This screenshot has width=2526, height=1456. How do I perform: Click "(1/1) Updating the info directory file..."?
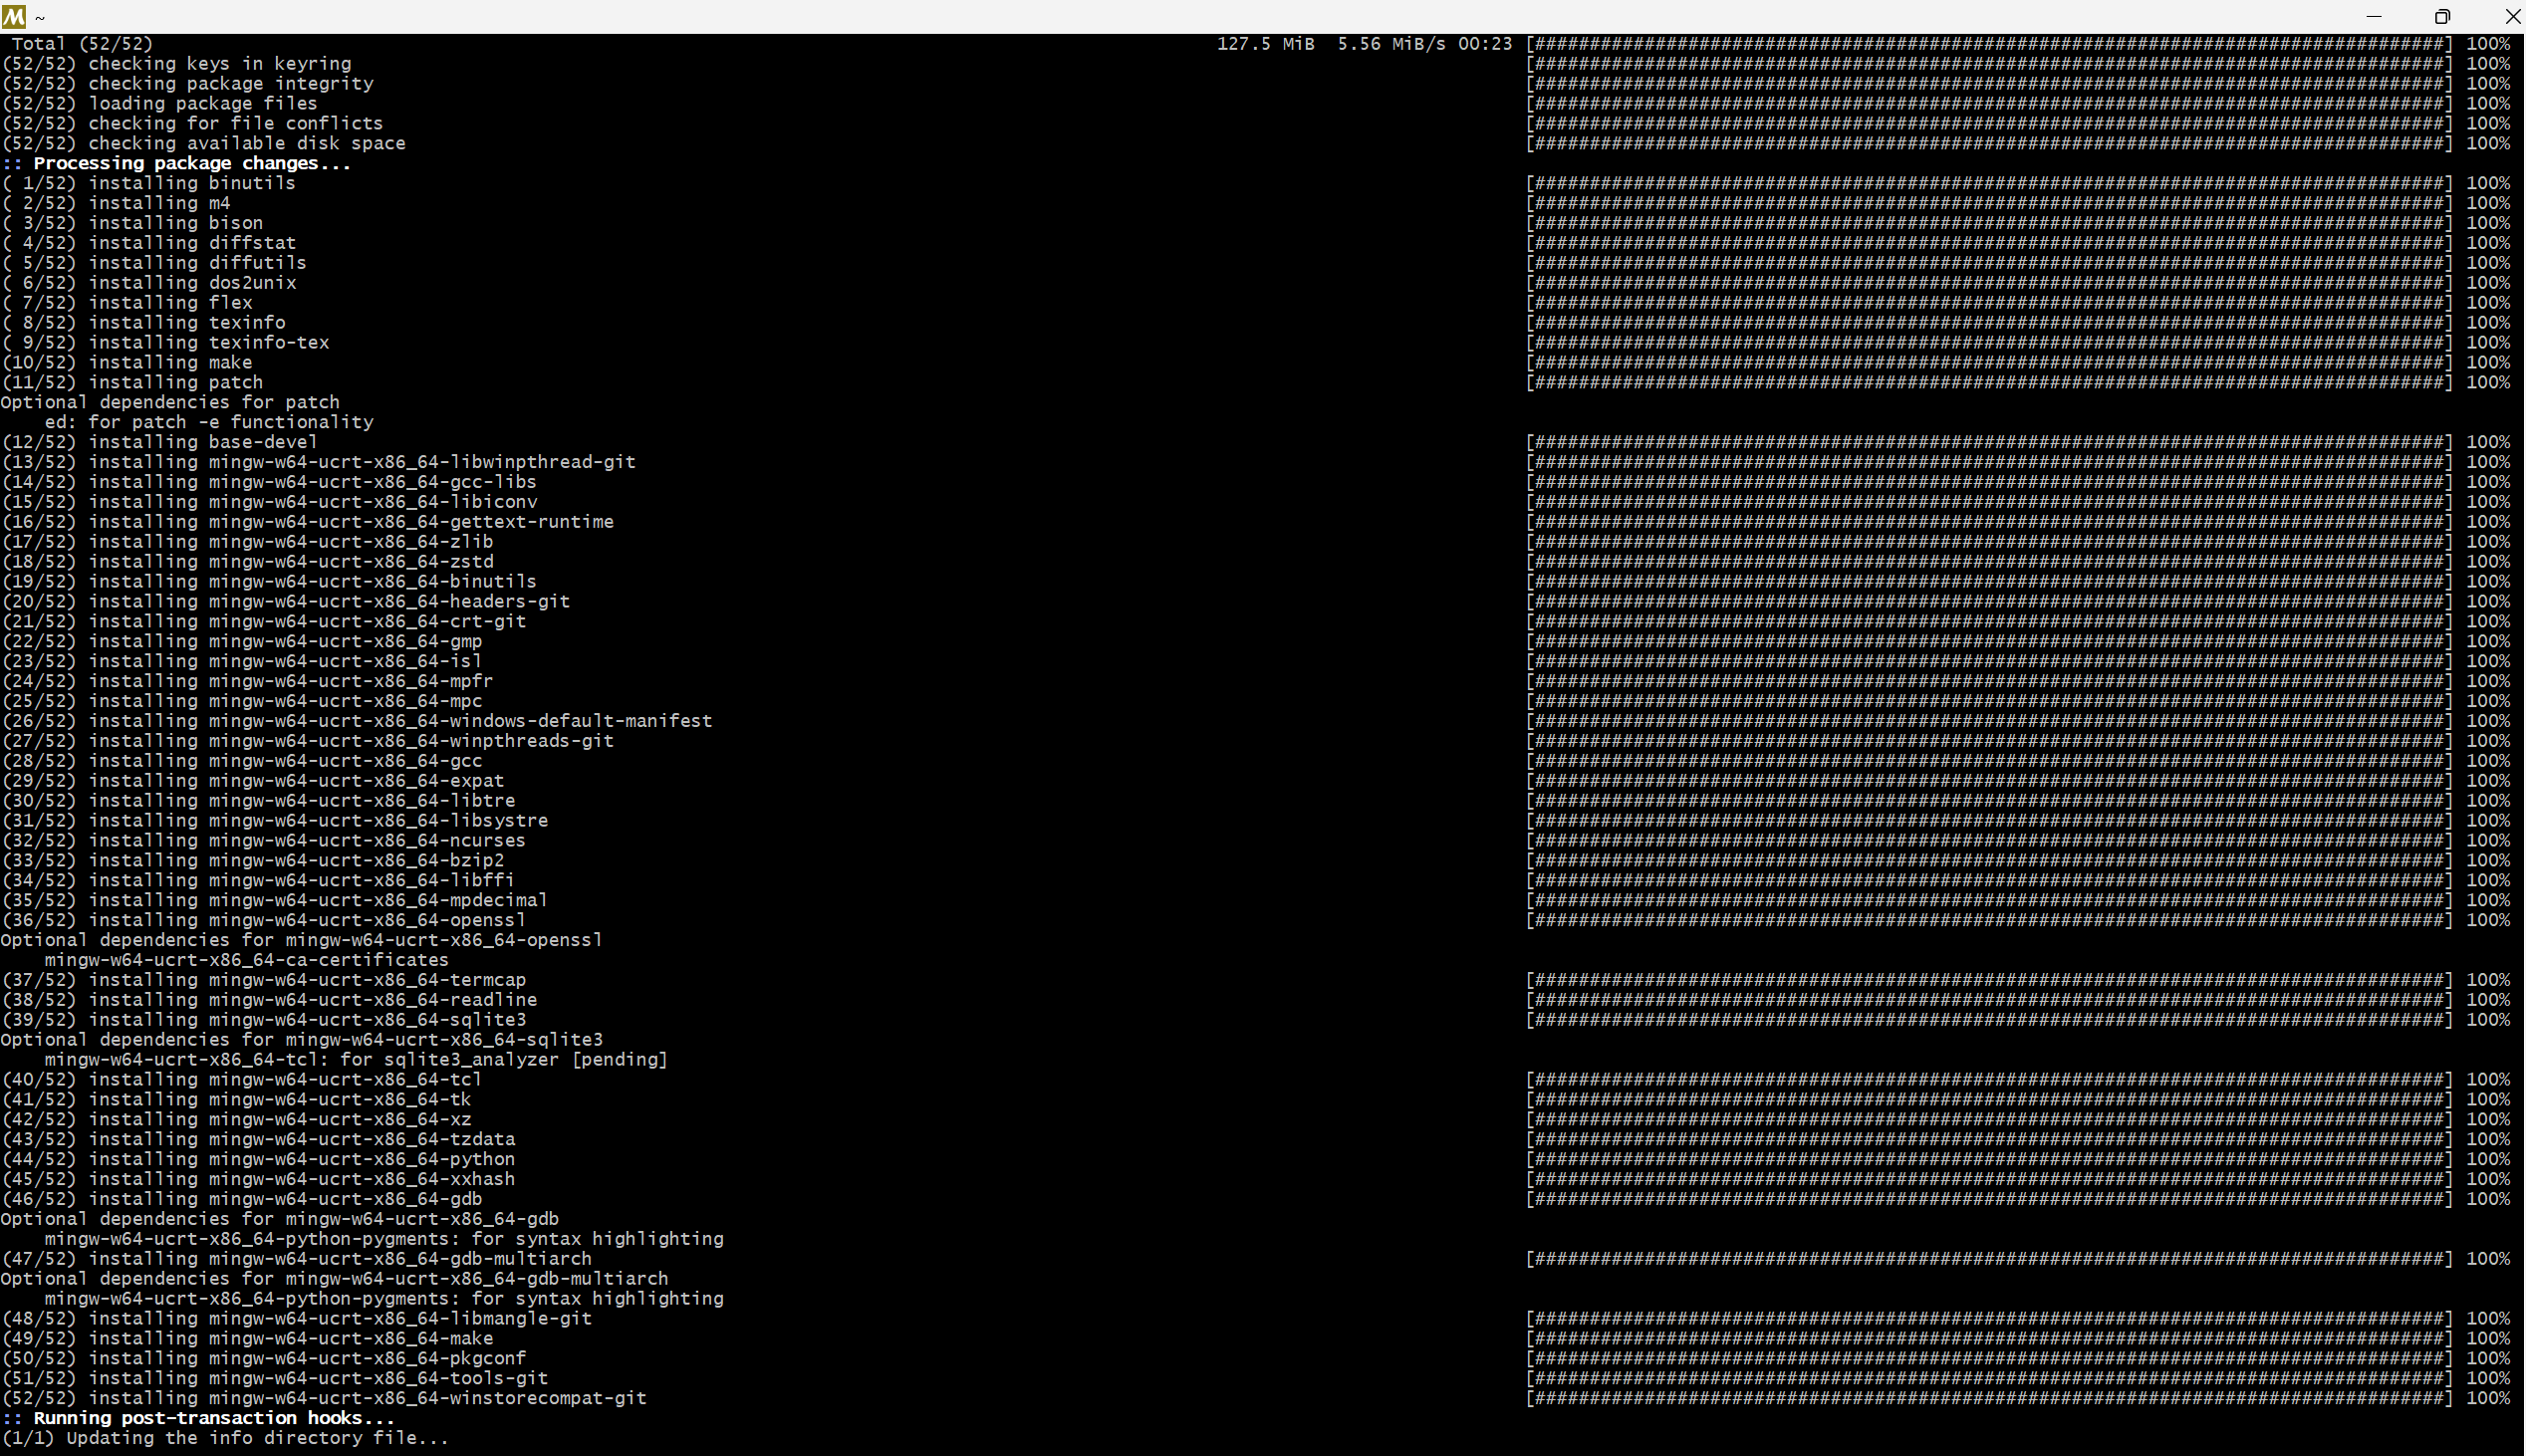point(224,1438)
